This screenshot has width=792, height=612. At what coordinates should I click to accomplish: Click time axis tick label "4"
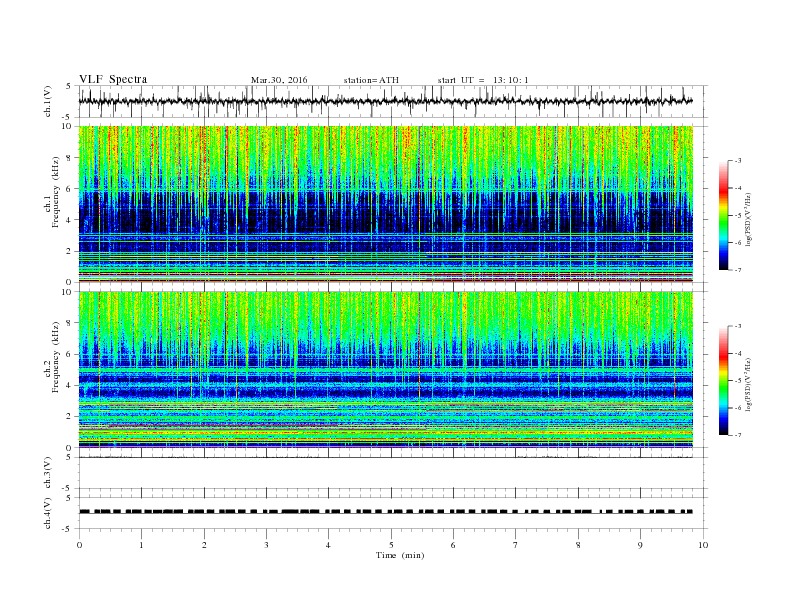[328, 545]
